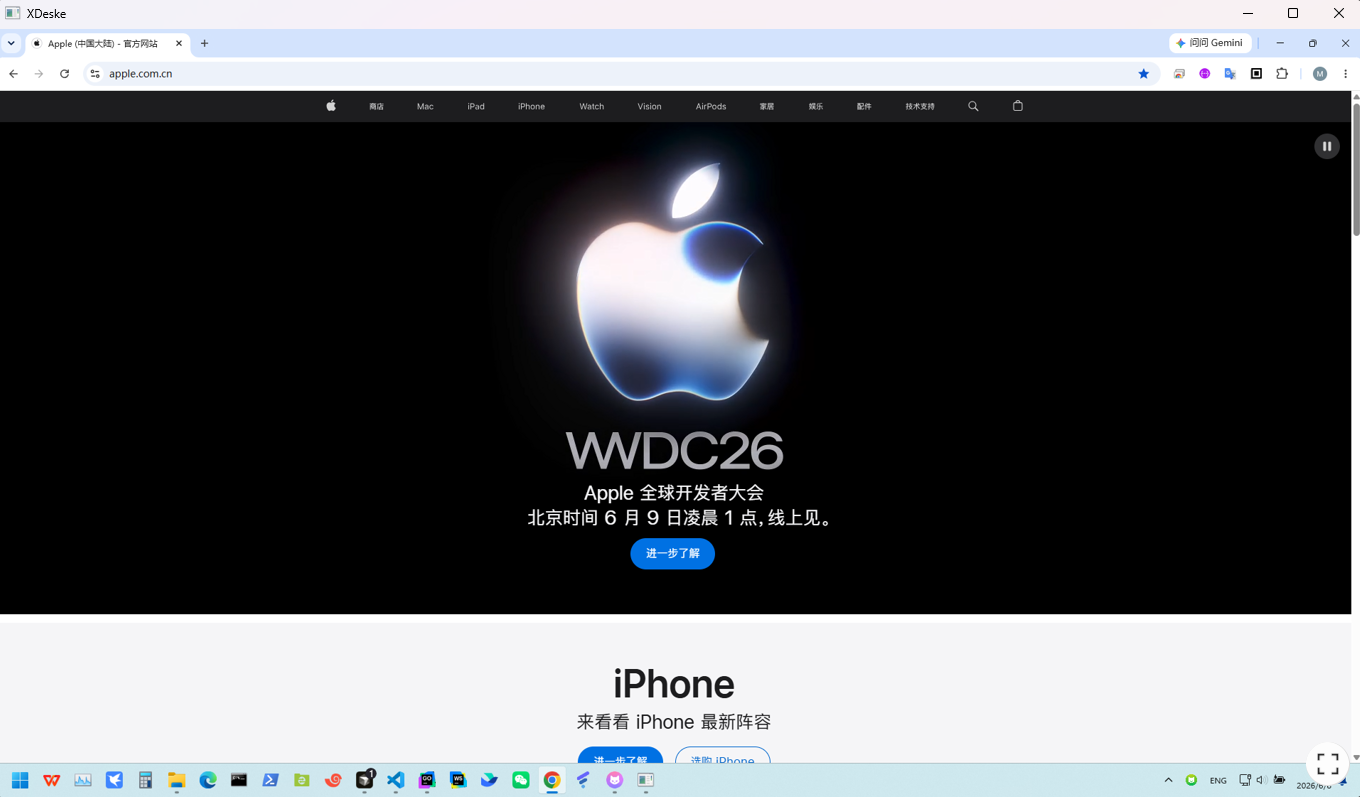Viewport: 1360px width, 797px height.
Task: Go forward to the next page
Action: click(39, 74)
